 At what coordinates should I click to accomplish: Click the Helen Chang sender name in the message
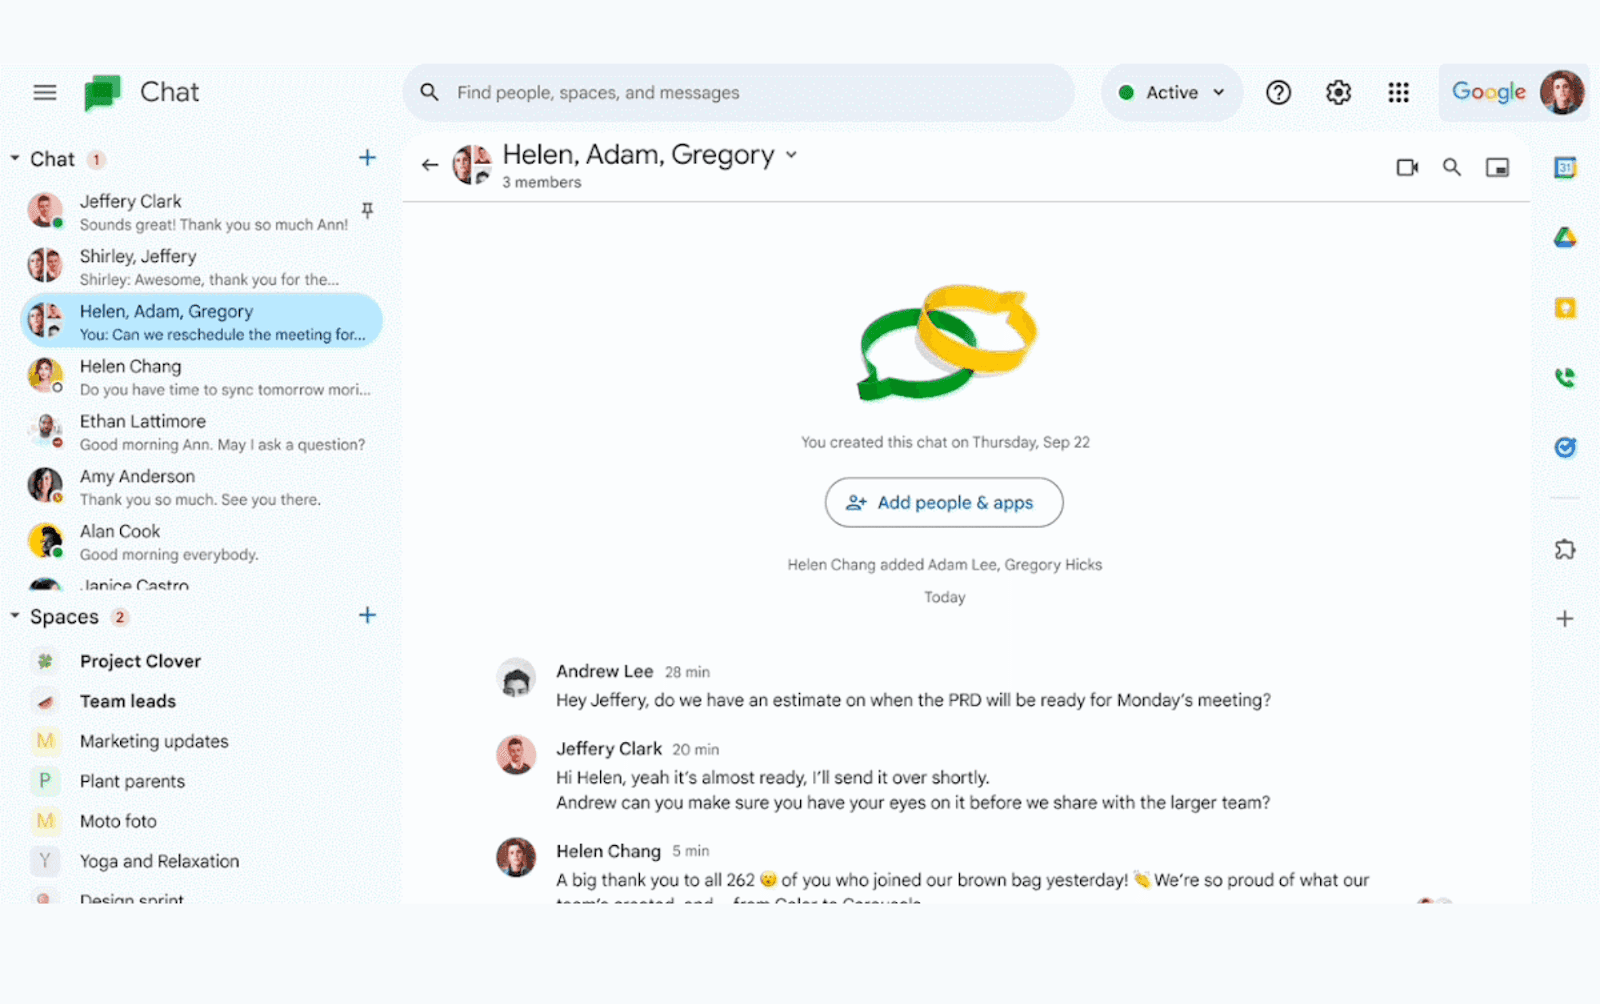[608, 851]
